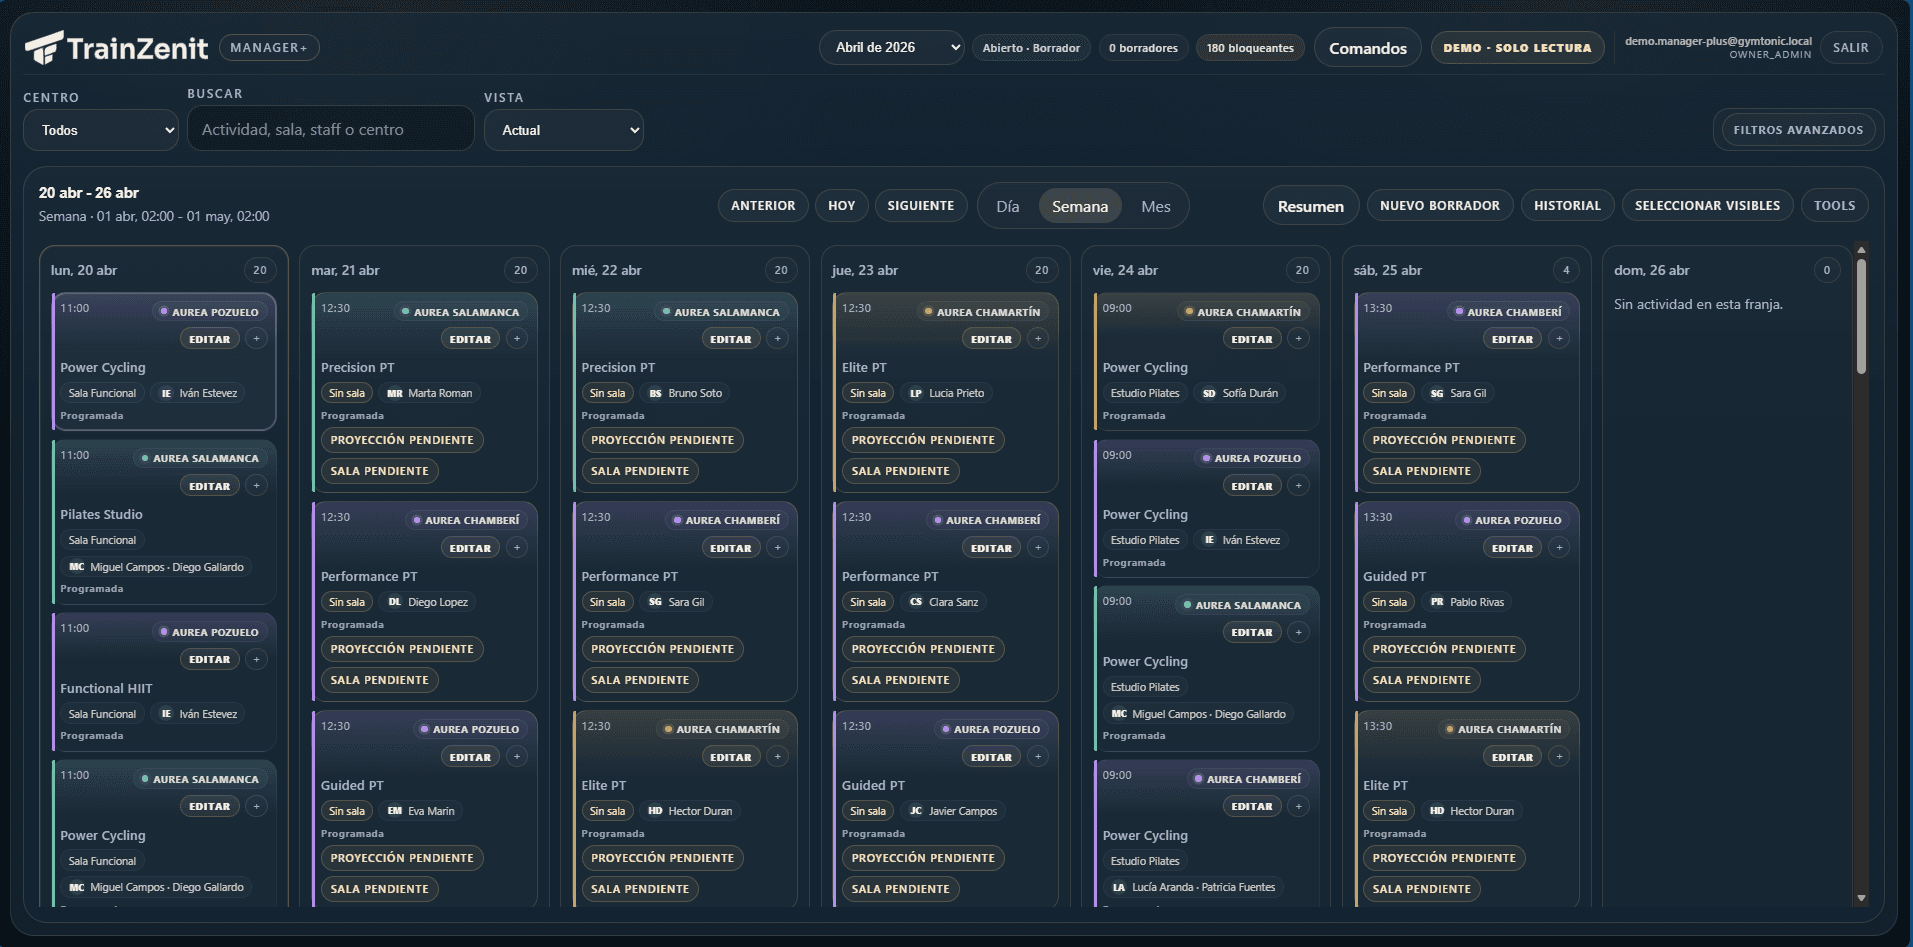Click plus icon on Monday Functional HIIT card
This screenshot has height=947, width=1913.
click(257, 659)
